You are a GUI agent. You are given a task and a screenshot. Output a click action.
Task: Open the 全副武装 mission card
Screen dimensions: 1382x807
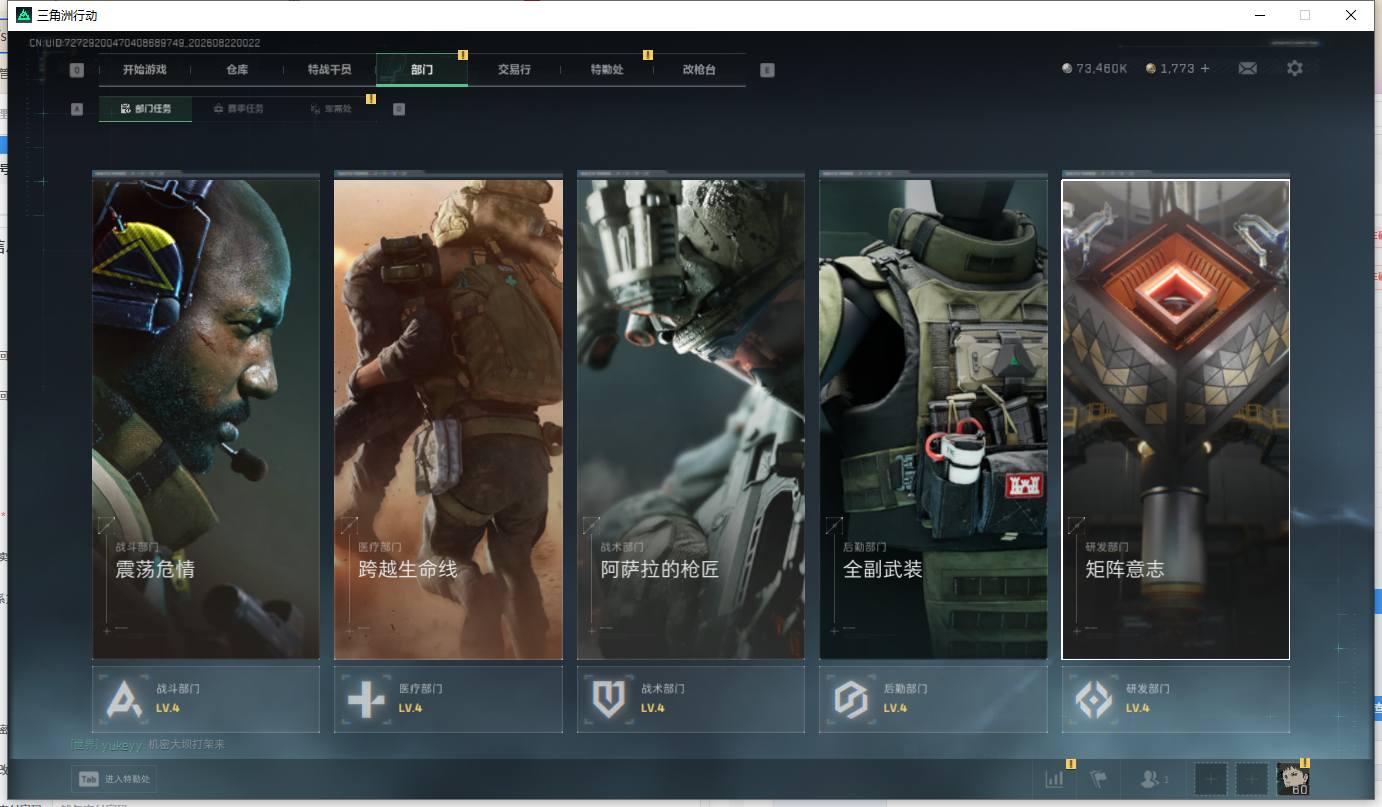click(x=933, y=419)
